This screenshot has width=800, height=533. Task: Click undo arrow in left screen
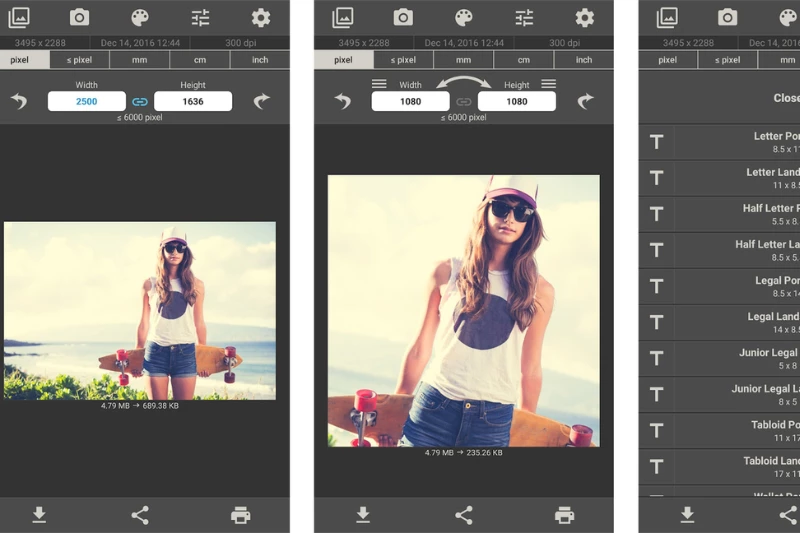tap(19, 101)
